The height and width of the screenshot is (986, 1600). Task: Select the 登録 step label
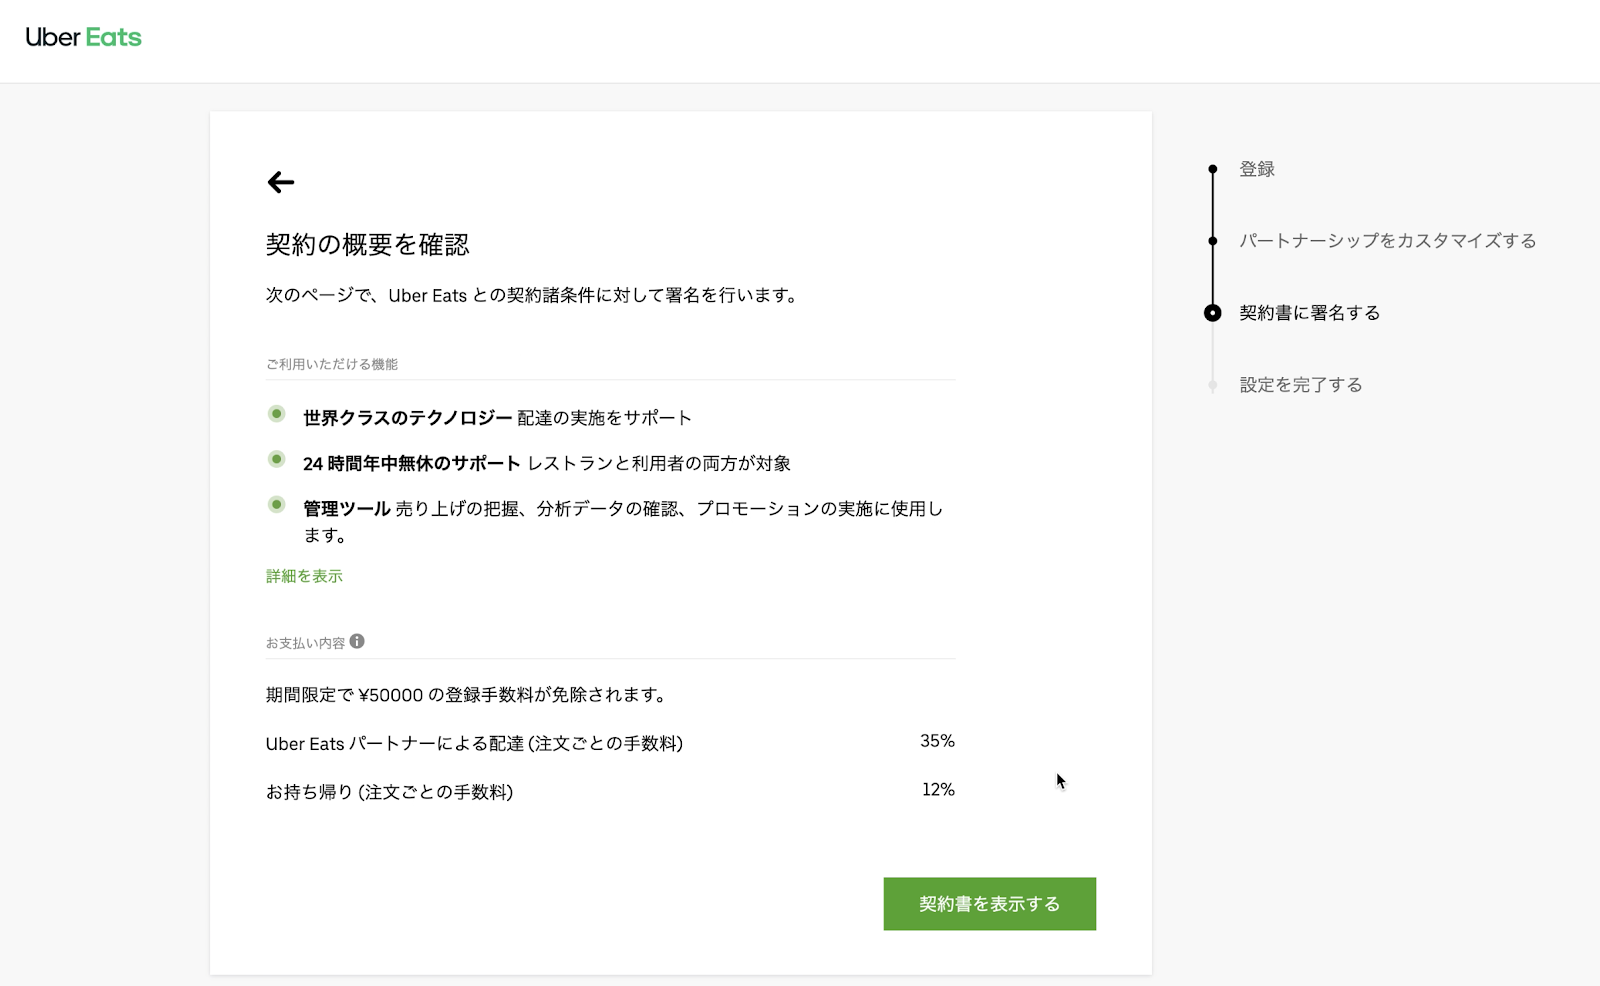point(1256,168)
